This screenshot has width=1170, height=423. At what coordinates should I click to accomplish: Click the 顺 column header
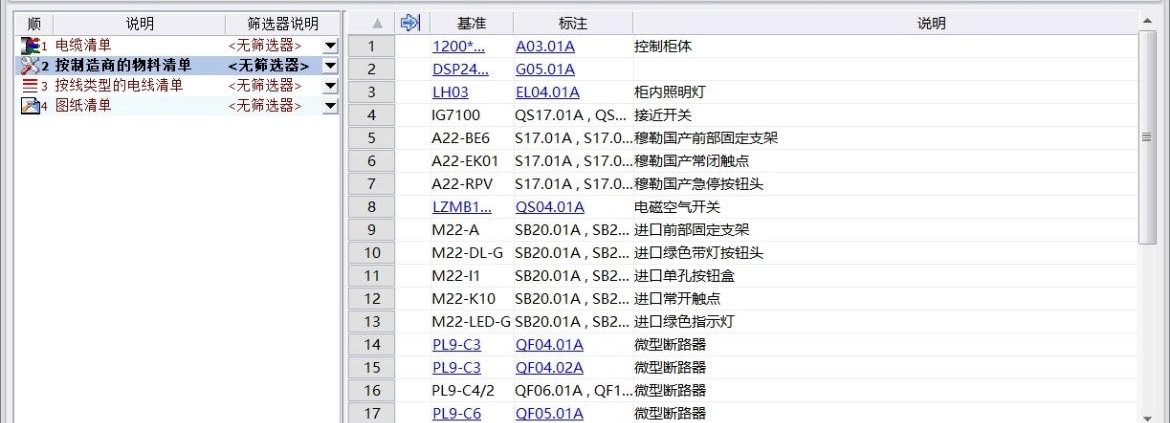[34, 24]
